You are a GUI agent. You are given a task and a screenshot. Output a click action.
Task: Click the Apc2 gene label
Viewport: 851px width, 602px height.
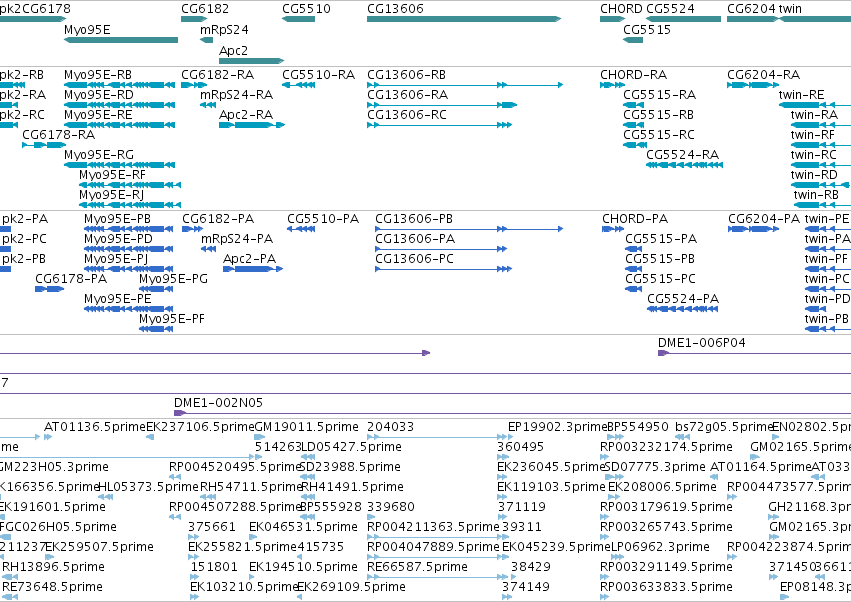point(233,50)
